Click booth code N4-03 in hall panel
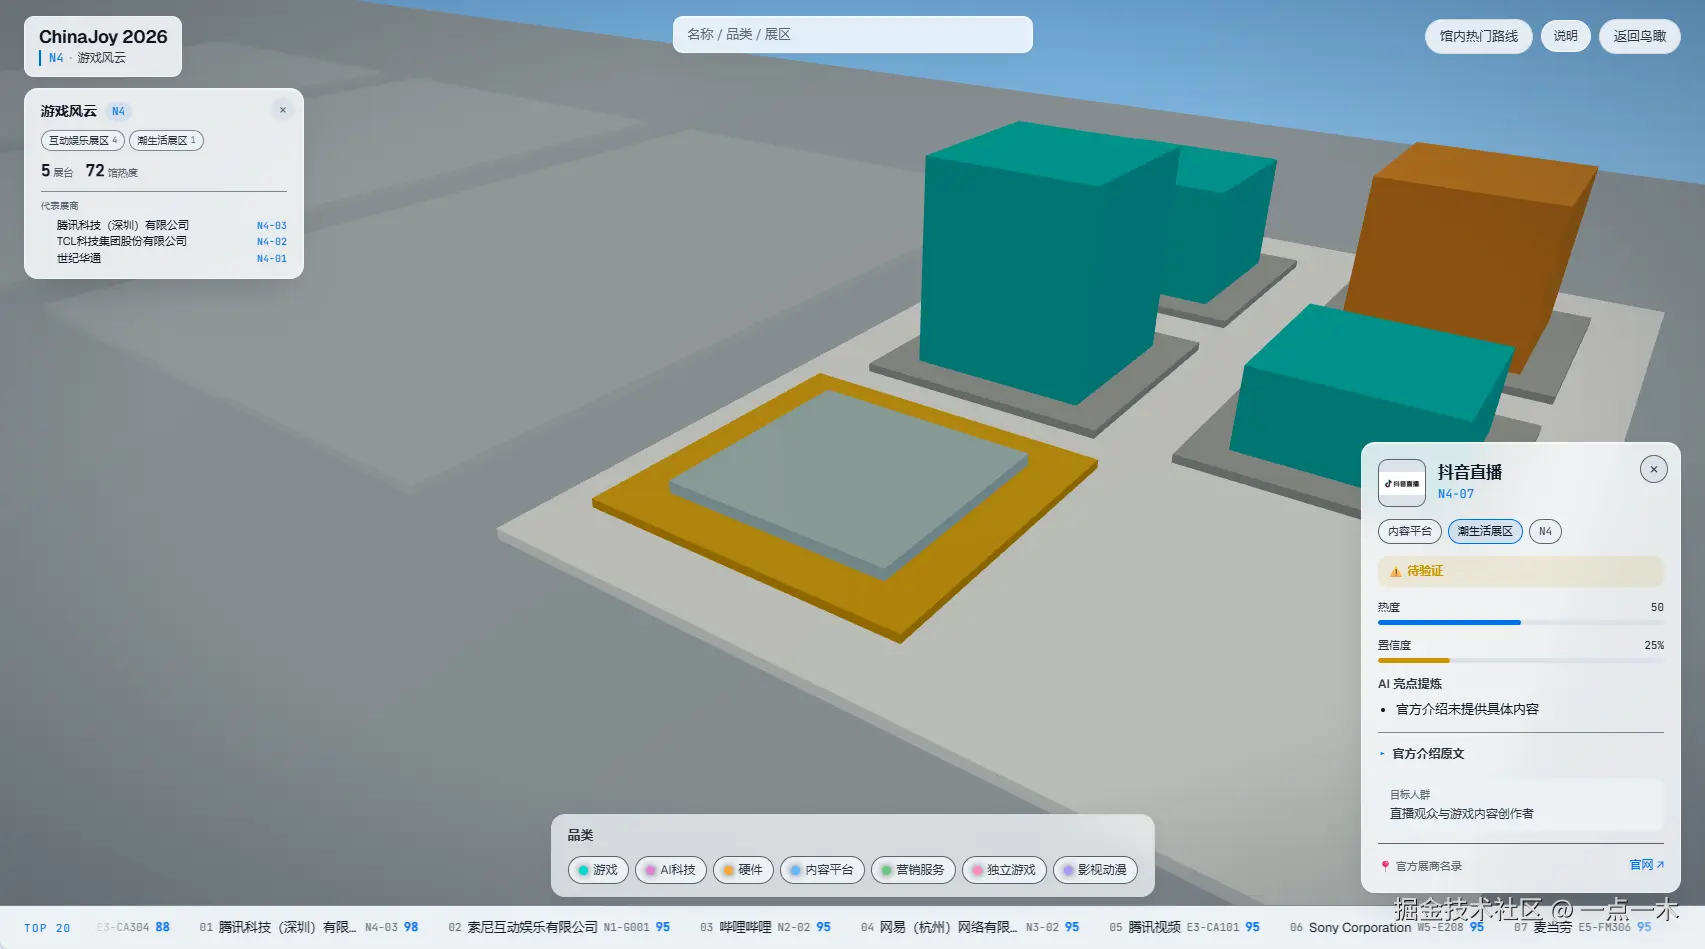 (x=272, y=226)
